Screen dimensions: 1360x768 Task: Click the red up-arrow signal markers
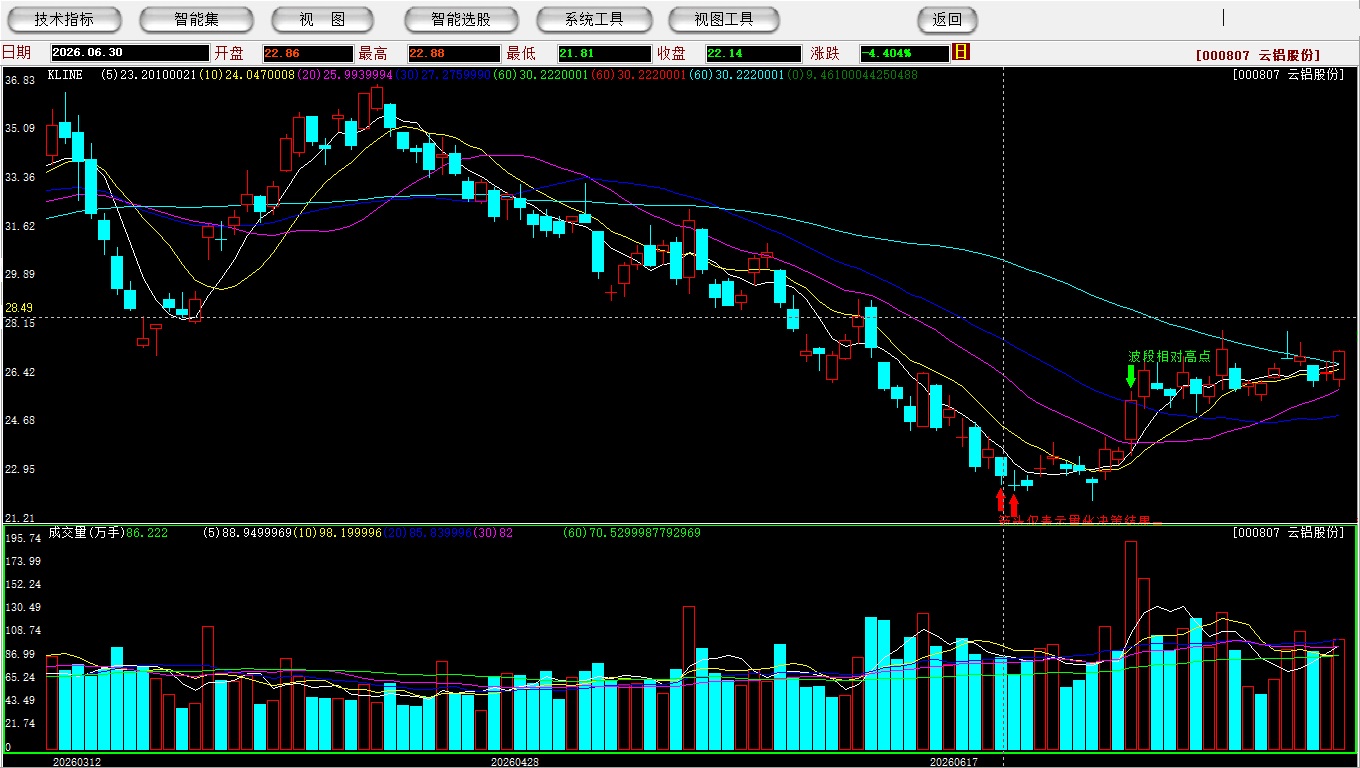[x=1007, y=501]
